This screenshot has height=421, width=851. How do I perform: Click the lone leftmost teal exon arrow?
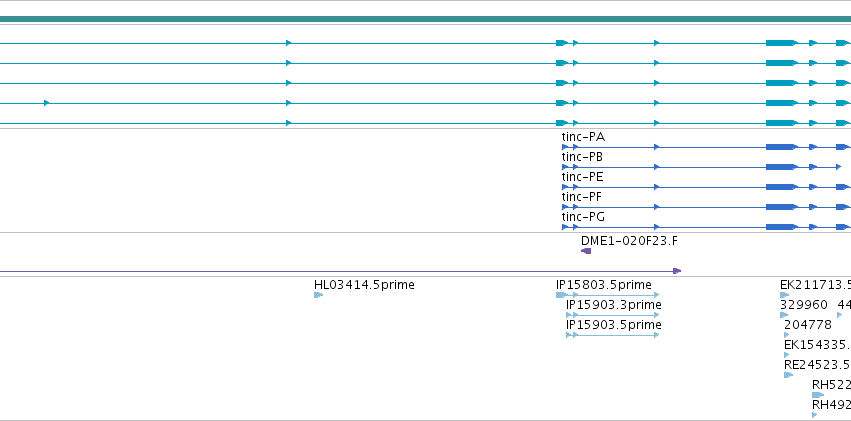click(x=47, y=103)
